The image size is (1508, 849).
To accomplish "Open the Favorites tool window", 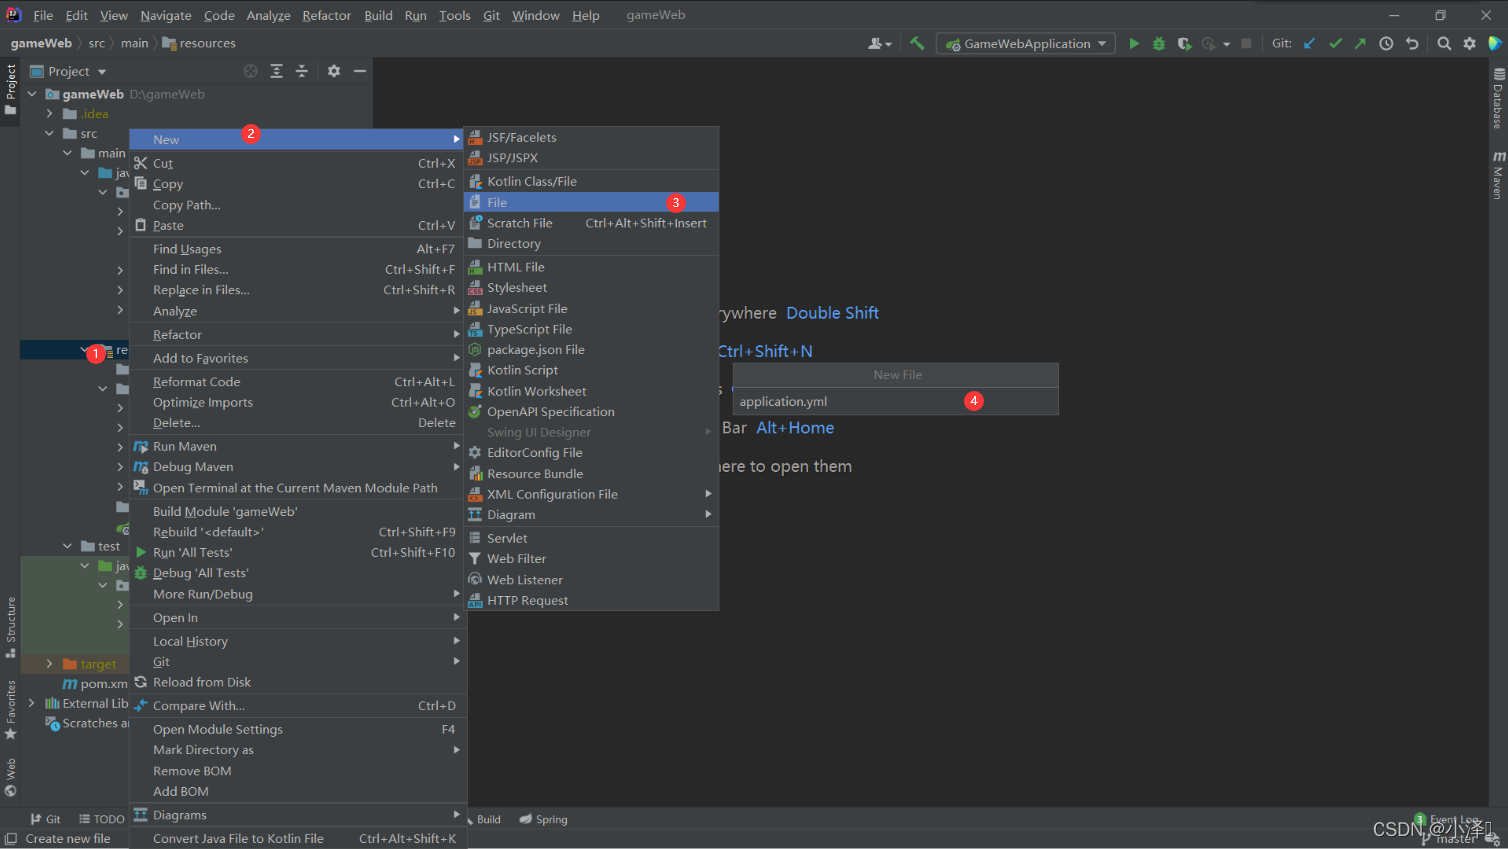I will pyautogui.click(x=11, y=710).
